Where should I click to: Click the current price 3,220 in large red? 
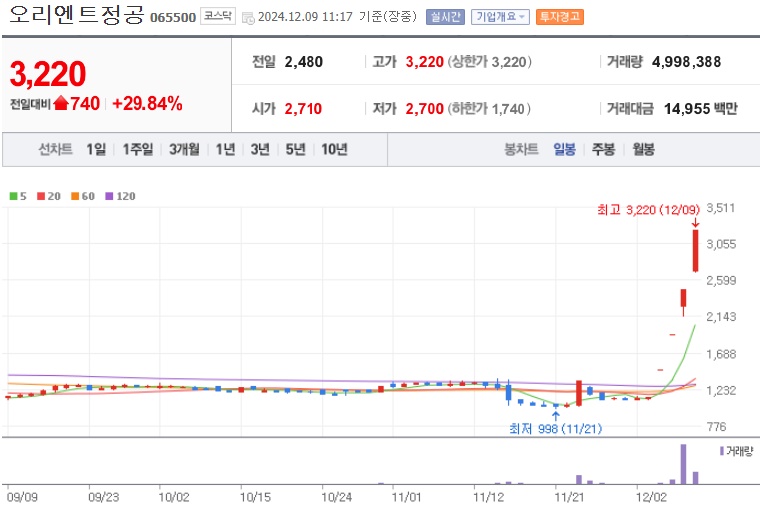48,74
